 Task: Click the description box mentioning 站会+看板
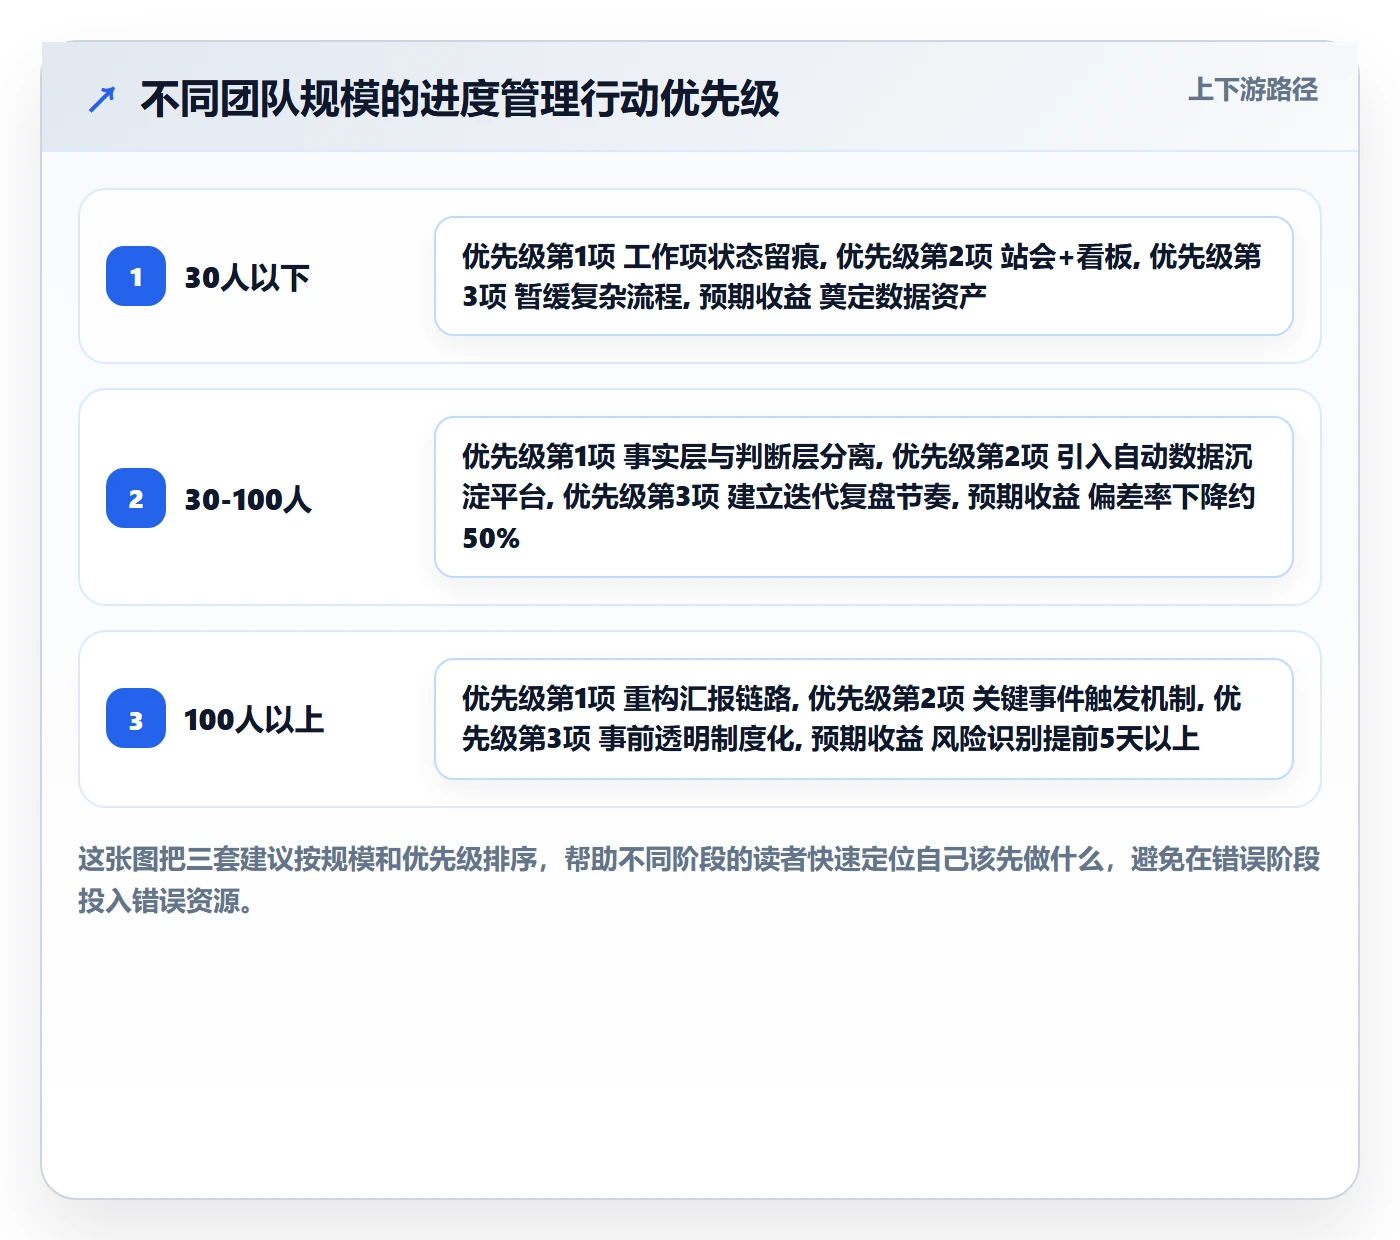[x=864, y=276]
